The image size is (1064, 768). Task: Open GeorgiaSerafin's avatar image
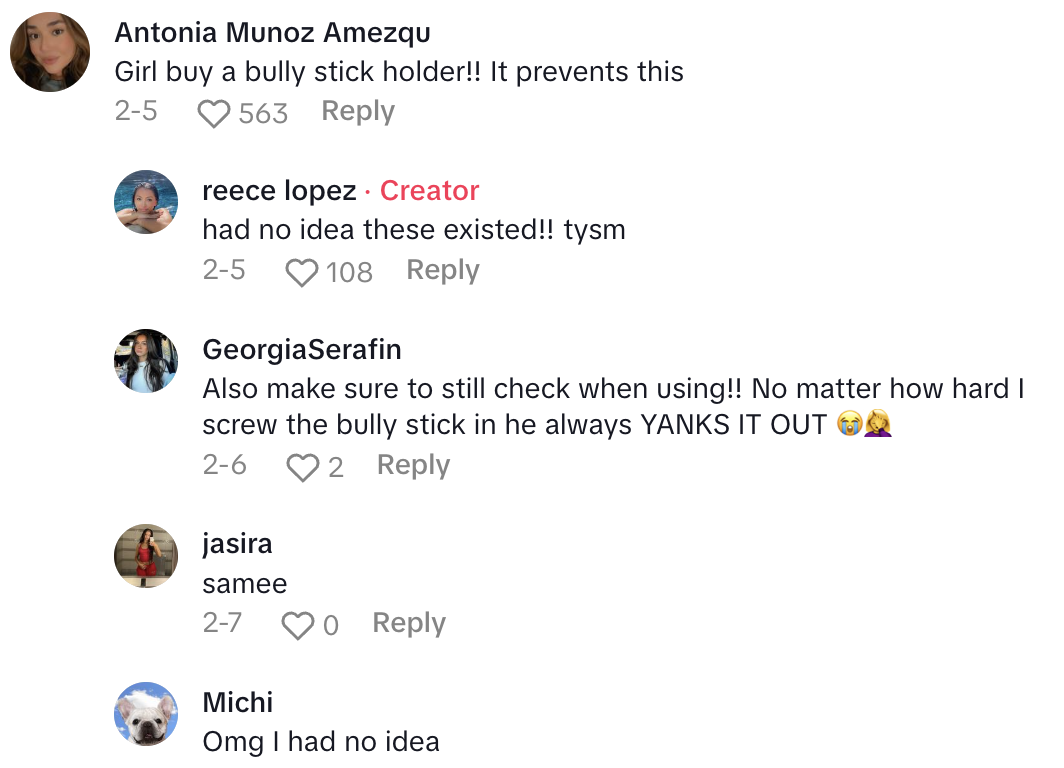(145, 361)
